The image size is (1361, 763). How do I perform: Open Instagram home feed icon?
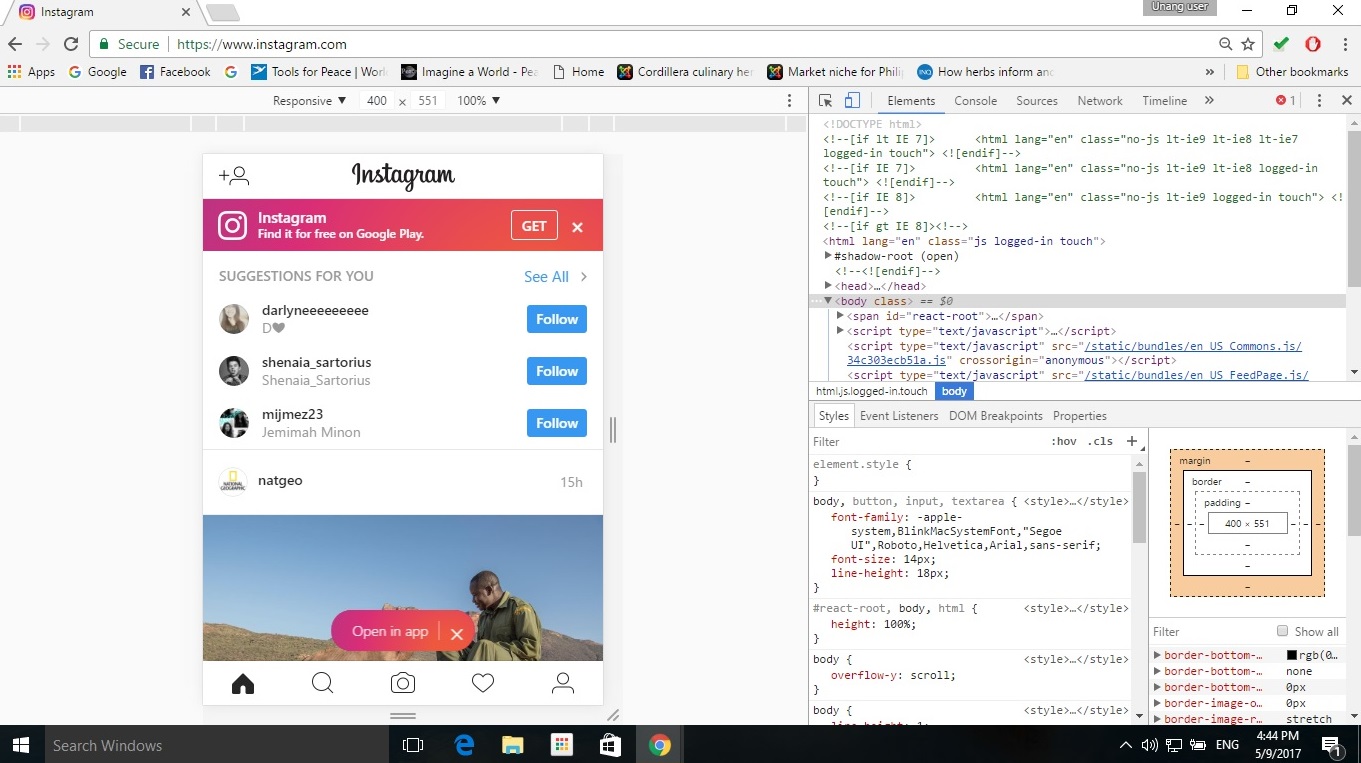(243, 684)
